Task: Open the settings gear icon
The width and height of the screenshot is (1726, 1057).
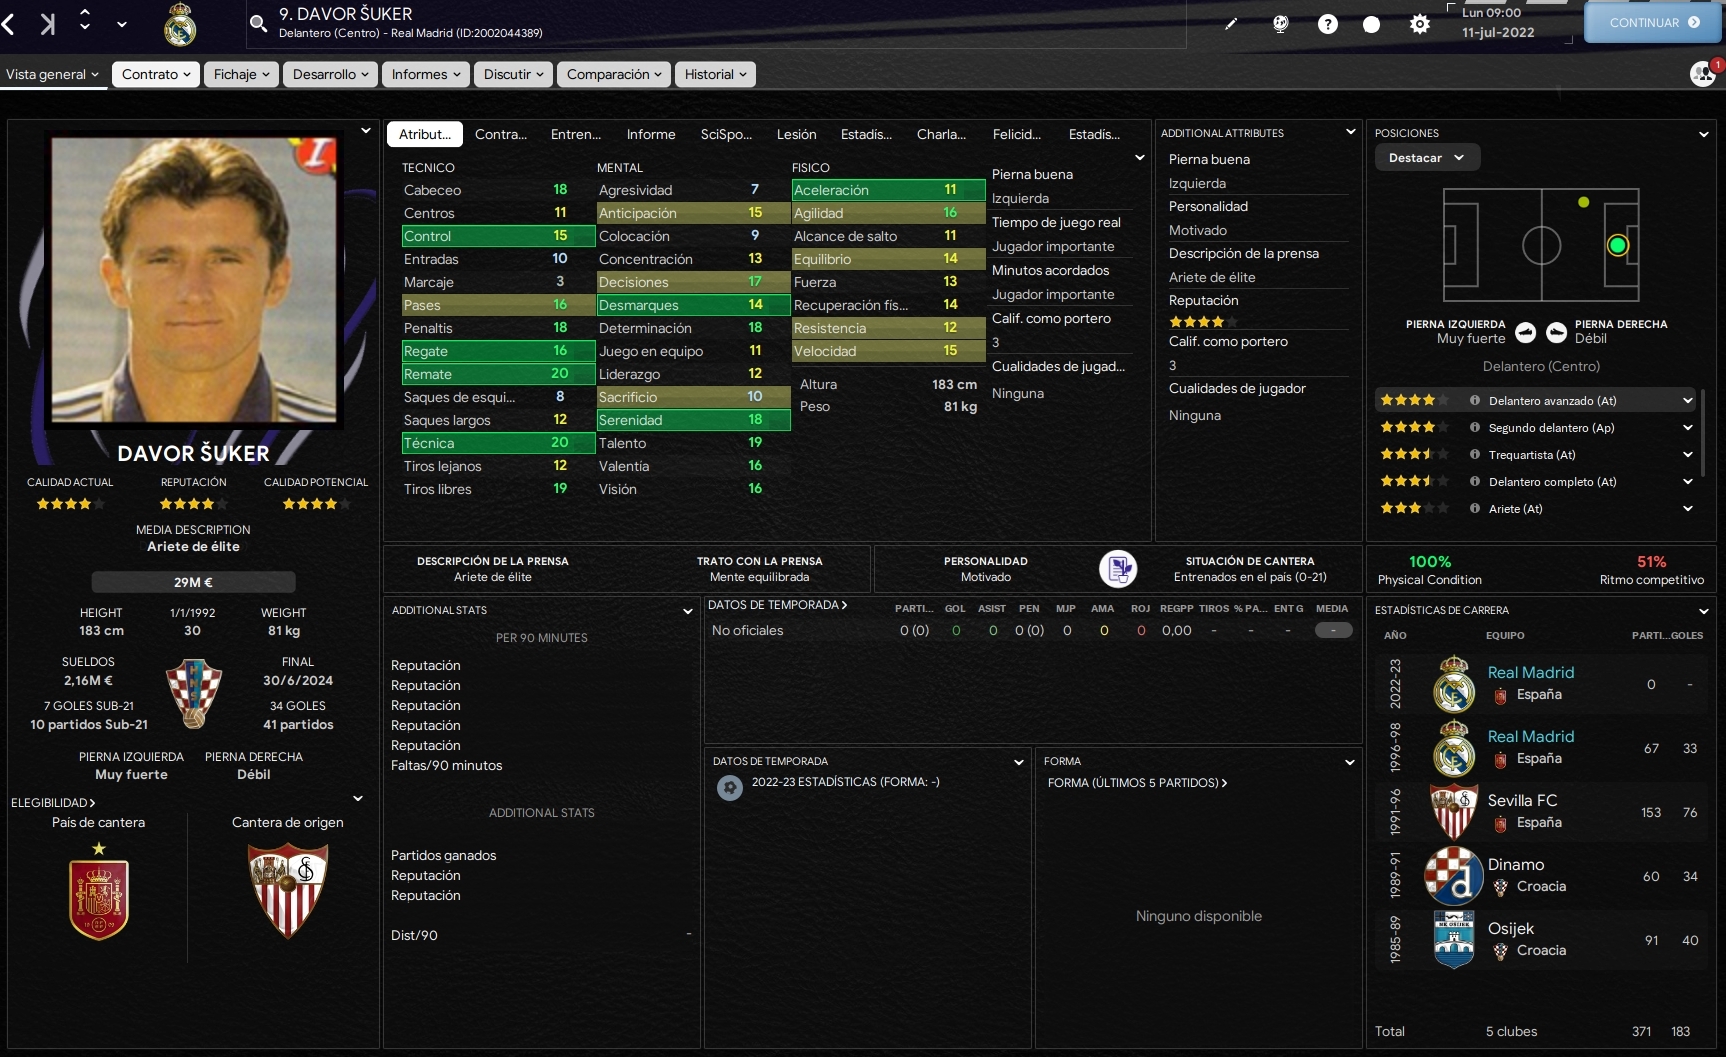Action: [x=1419, y=24]
